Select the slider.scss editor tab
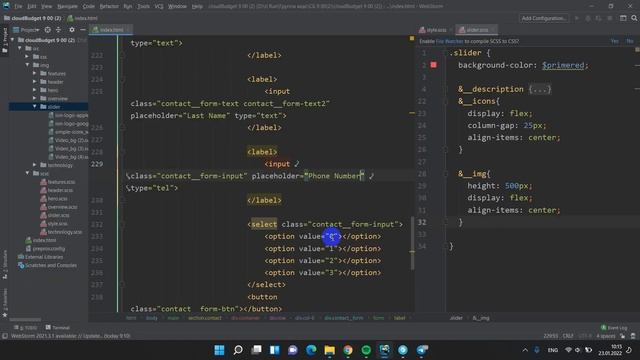The height and width of the screenshot is (360, 640). [x=476, y=30]
